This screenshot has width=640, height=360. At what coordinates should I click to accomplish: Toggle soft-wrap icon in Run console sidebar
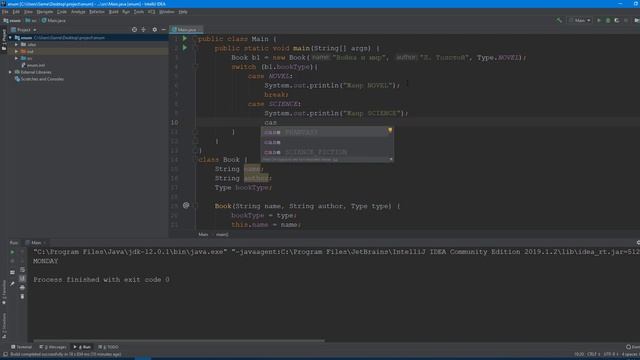(x=22, y=270)
